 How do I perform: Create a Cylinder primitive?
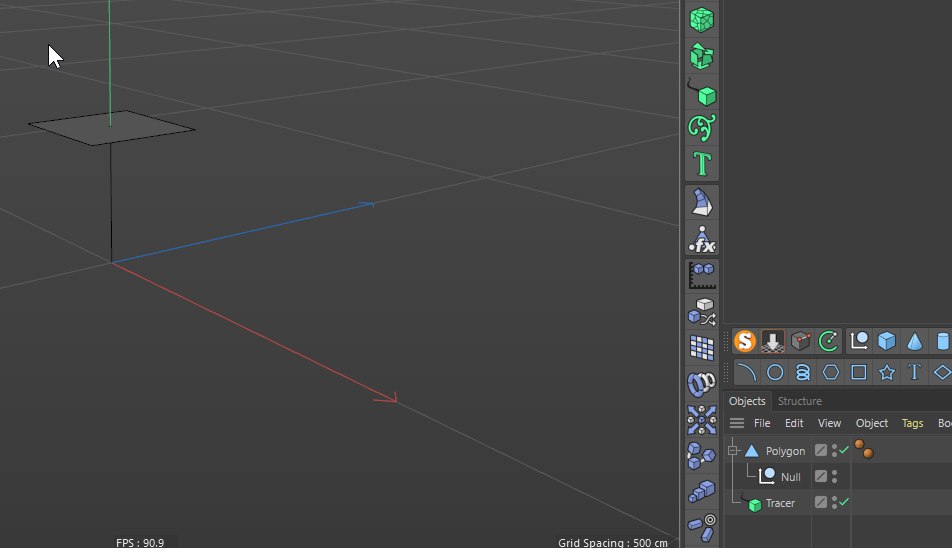[943, 341]
